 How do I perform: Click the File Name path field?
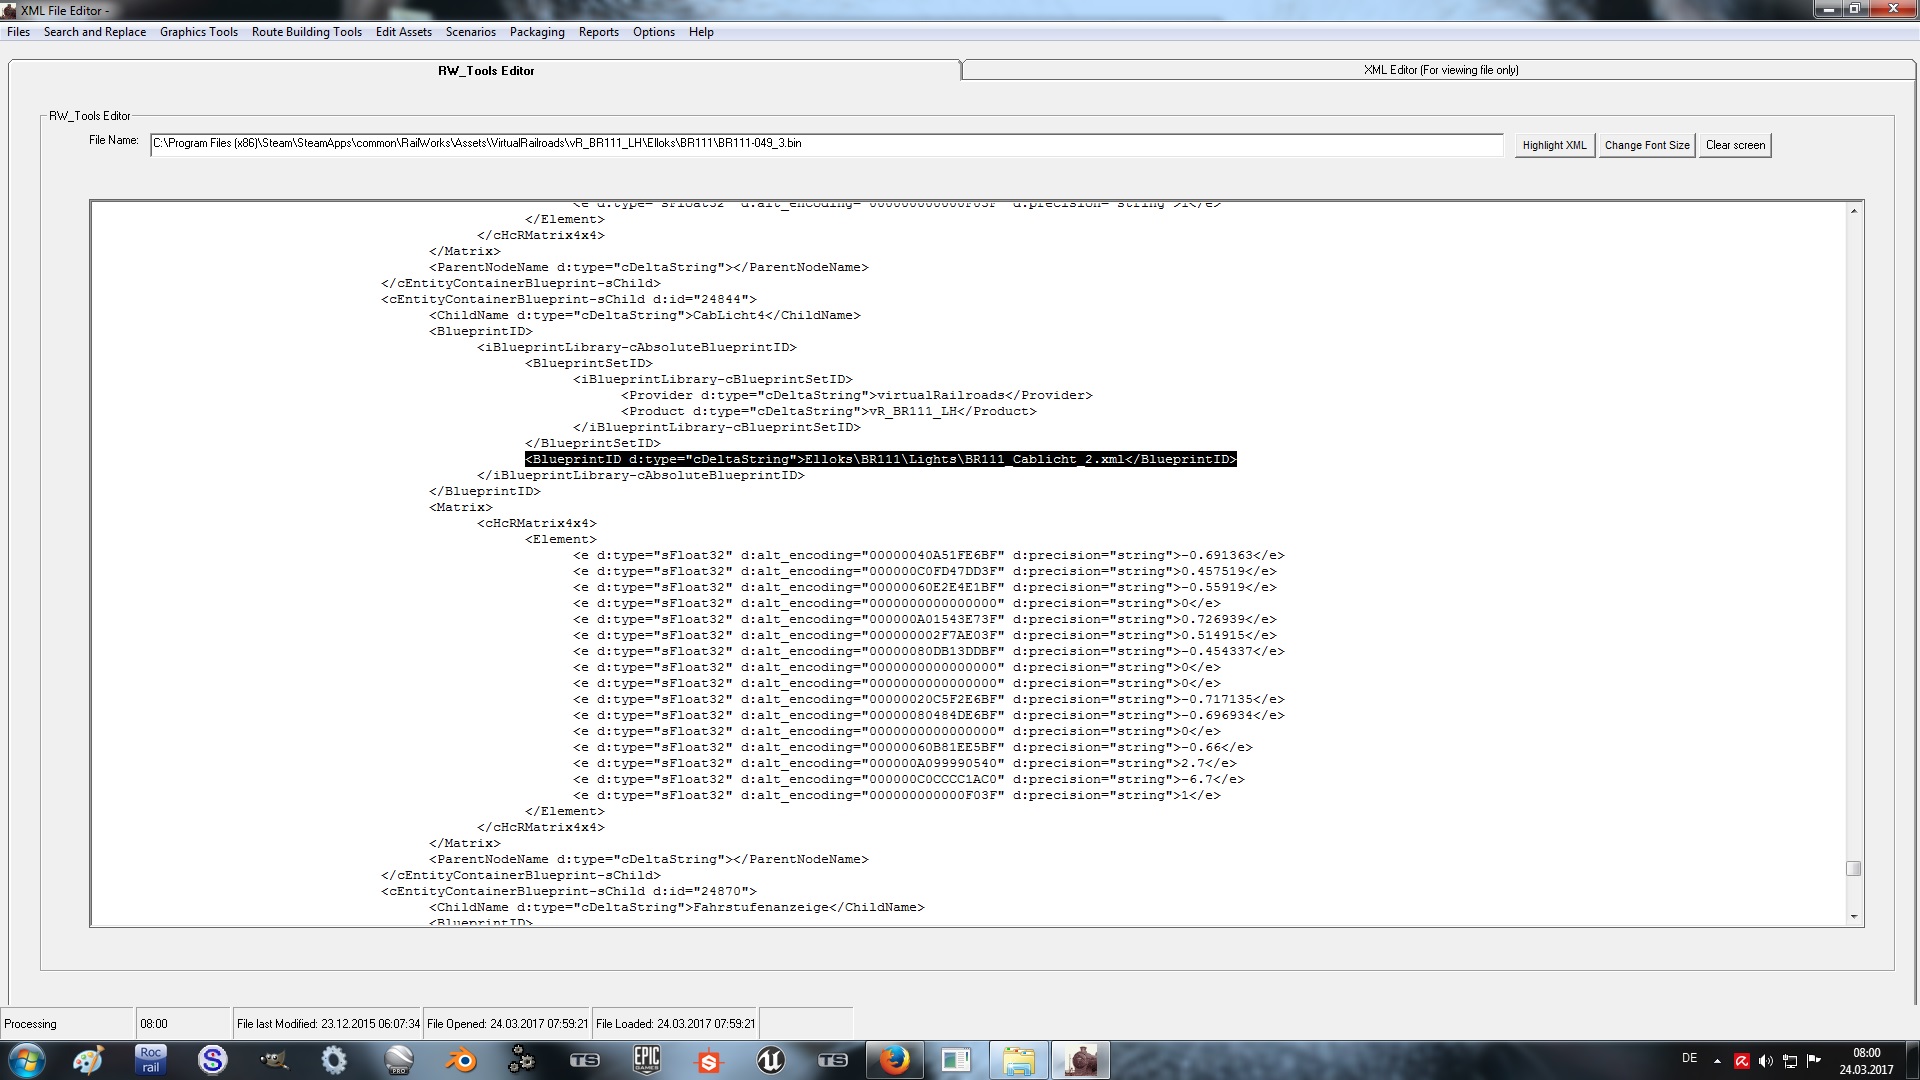(x=826, y=144)
